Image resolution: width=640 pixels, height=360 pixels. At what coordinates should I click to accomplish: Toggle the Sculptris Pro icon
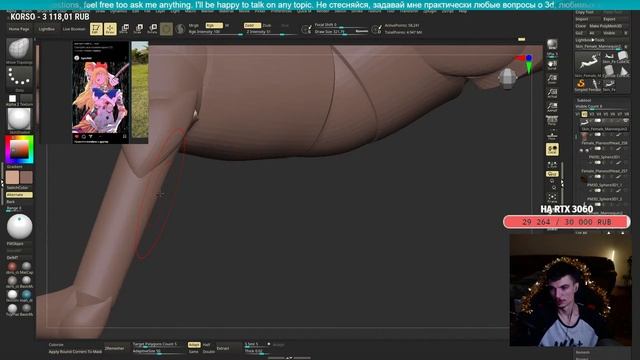(180, 29)
